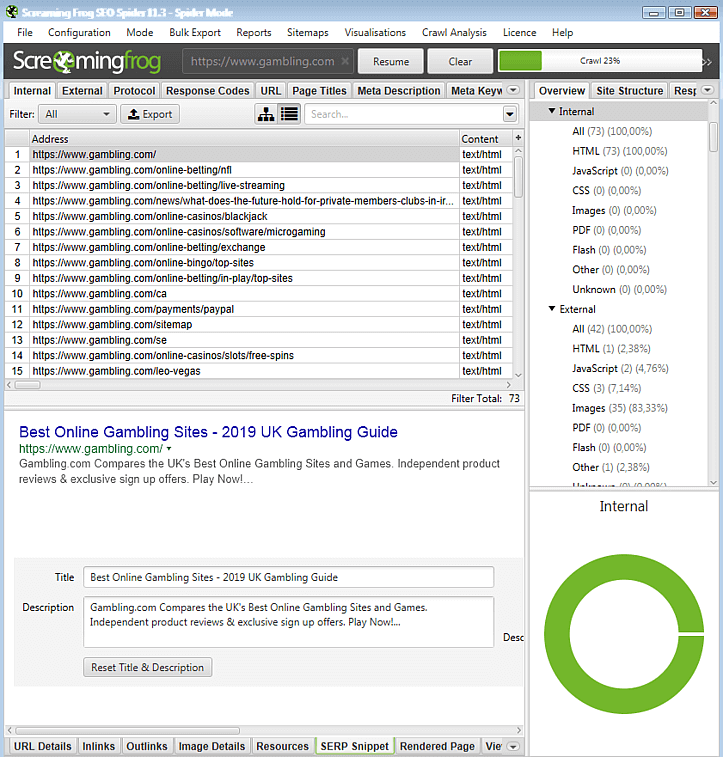723x757 pixels.
Task: Open the Bulk Export menu
Action: pos(195,32)
